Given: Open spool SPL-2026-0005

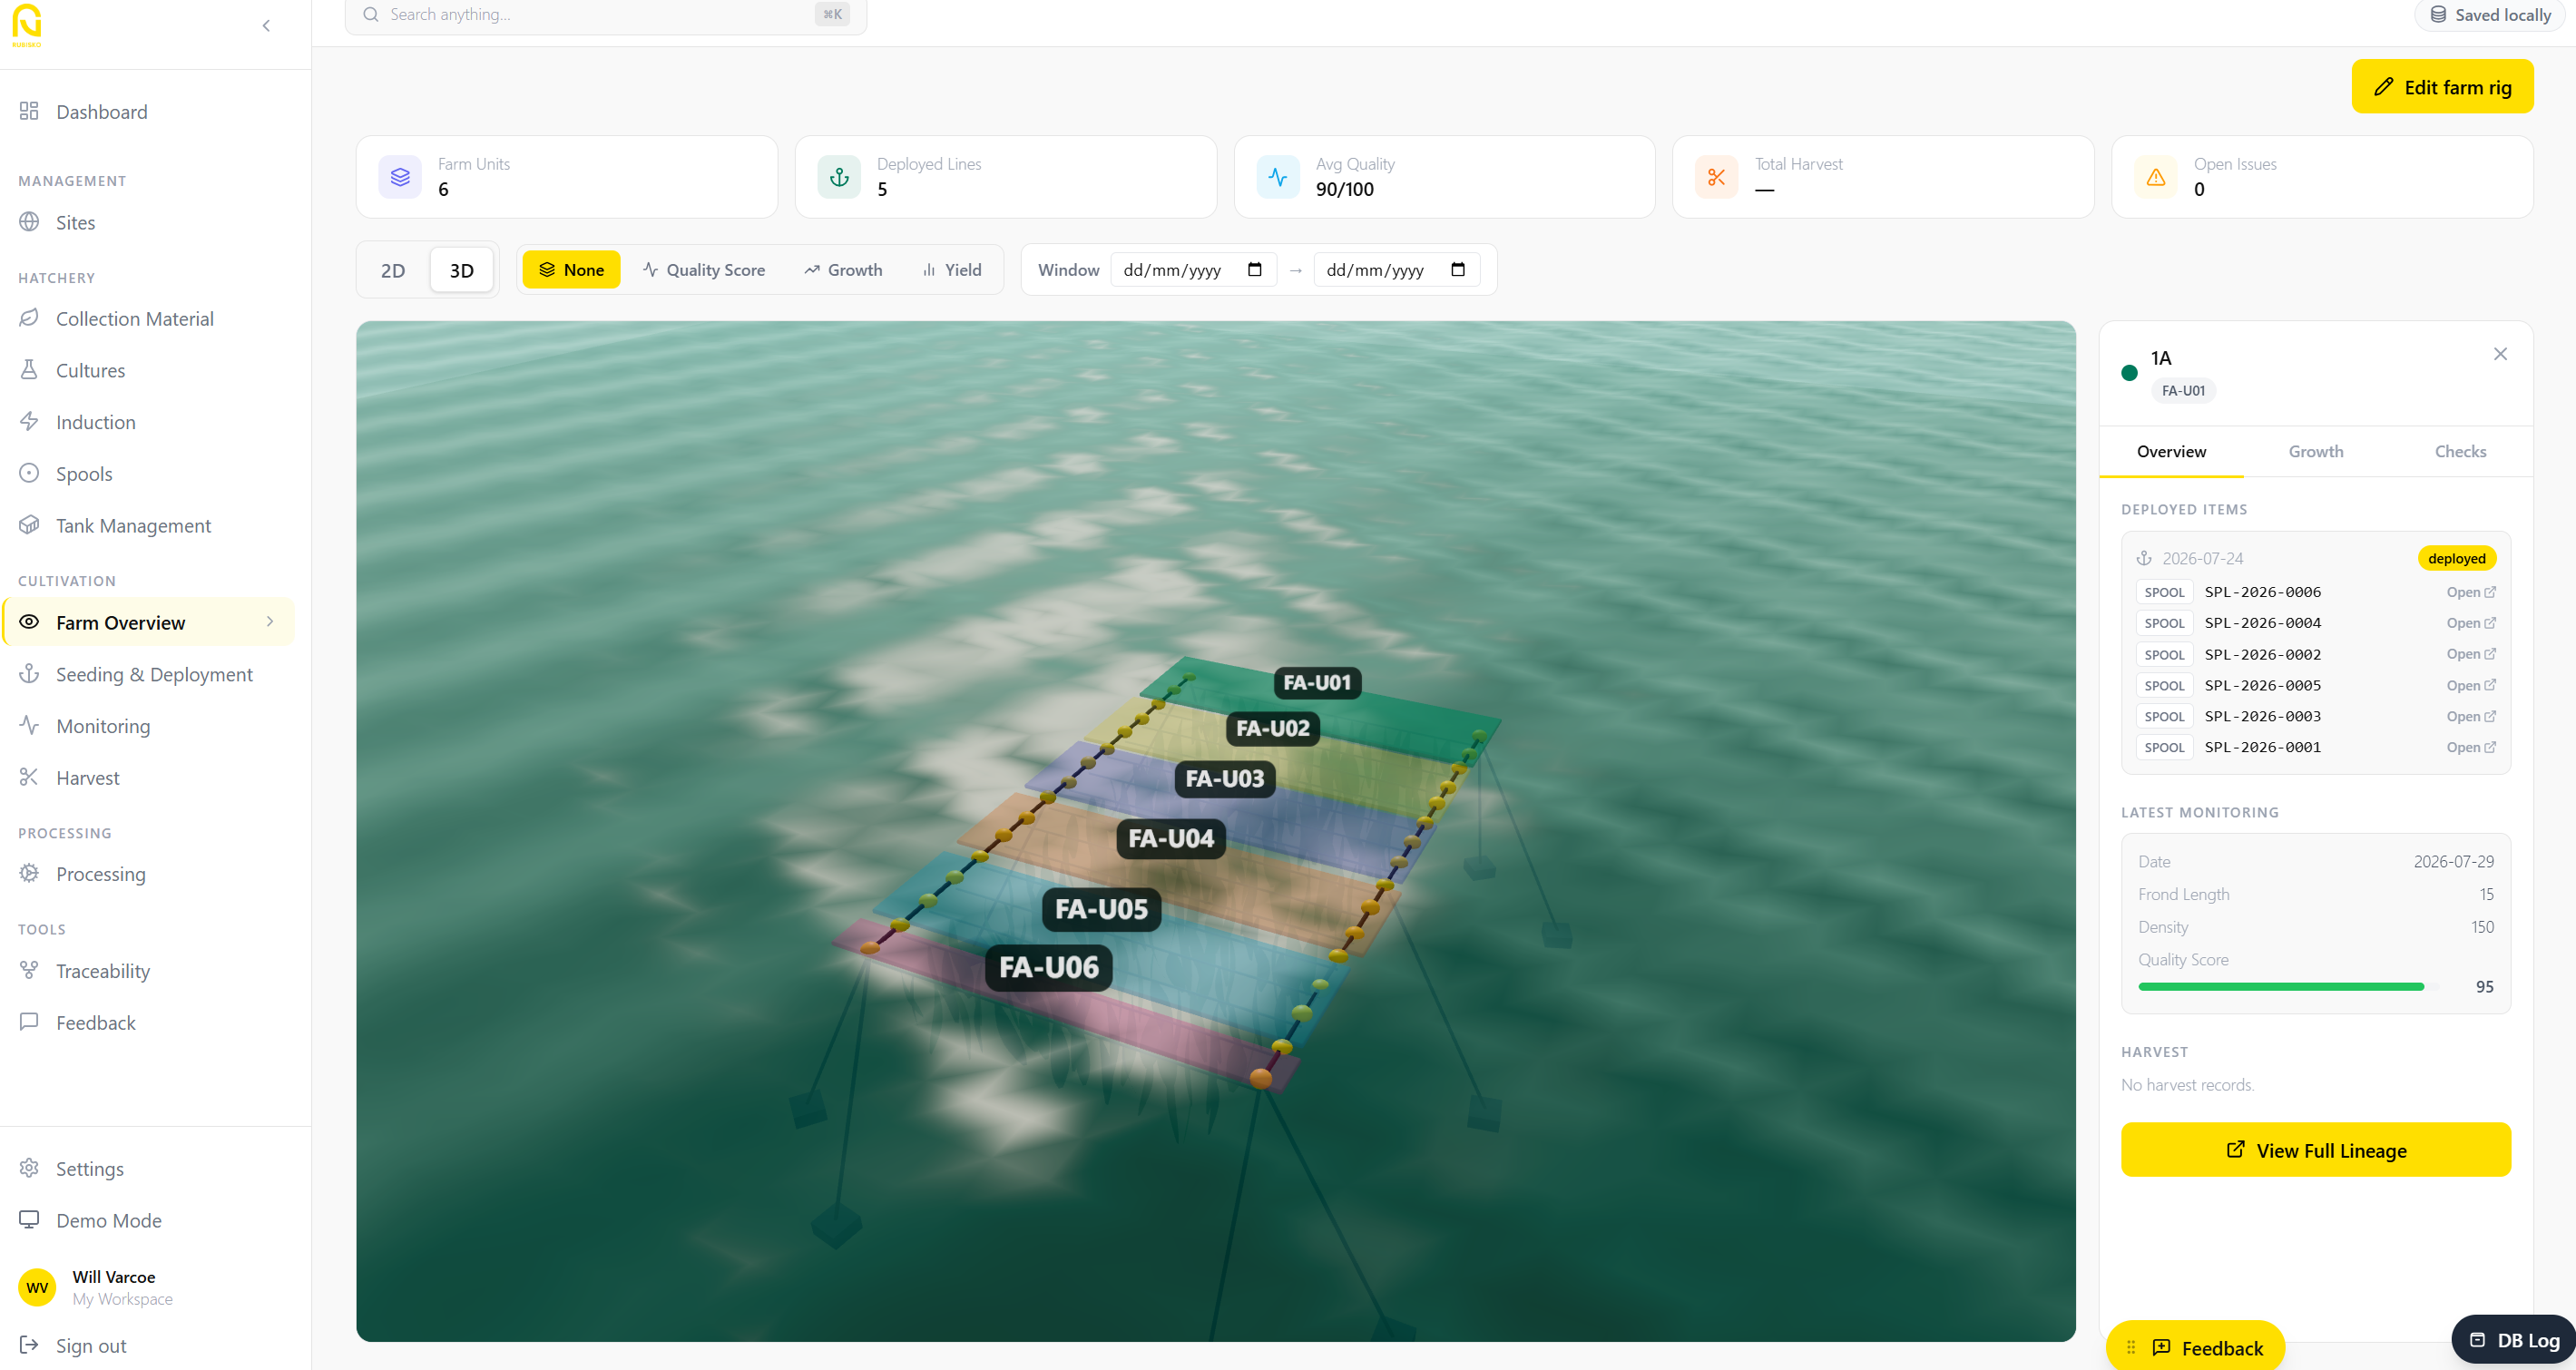Looking at the screenshot, I should pyautogui.click(x=2471, y=685).
